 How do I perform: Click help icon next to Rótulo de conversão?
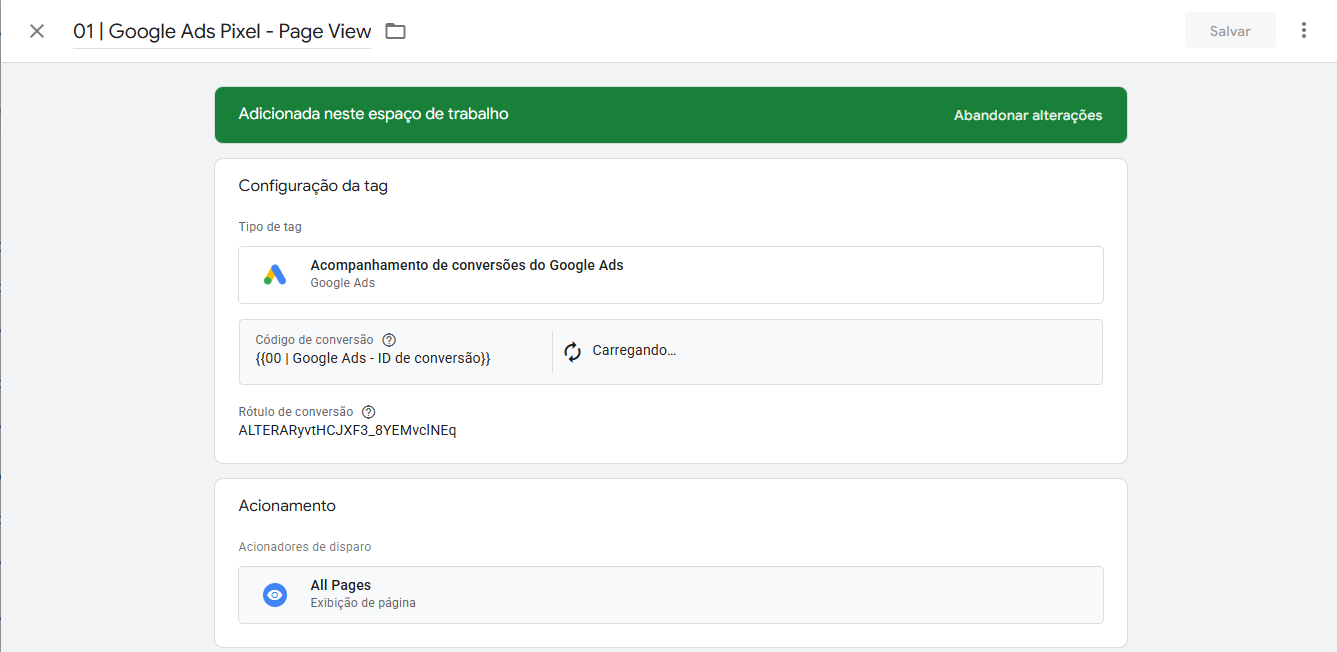tap(369, 412)
